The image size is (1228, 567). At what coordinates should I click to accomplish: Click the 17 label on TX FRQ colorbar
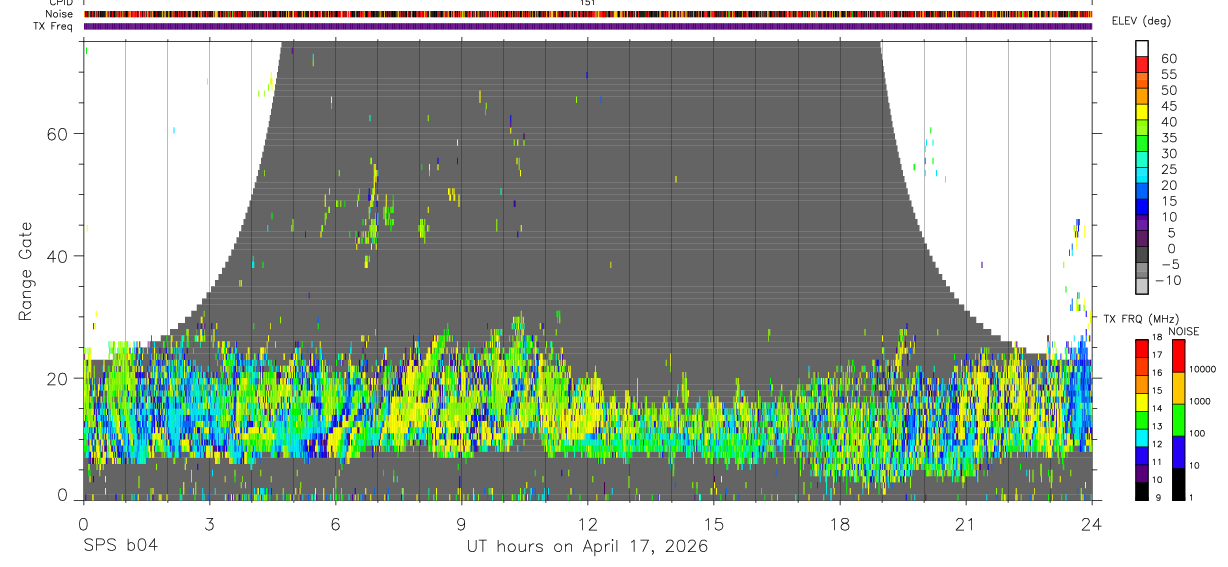click(x=1157, y=355)
